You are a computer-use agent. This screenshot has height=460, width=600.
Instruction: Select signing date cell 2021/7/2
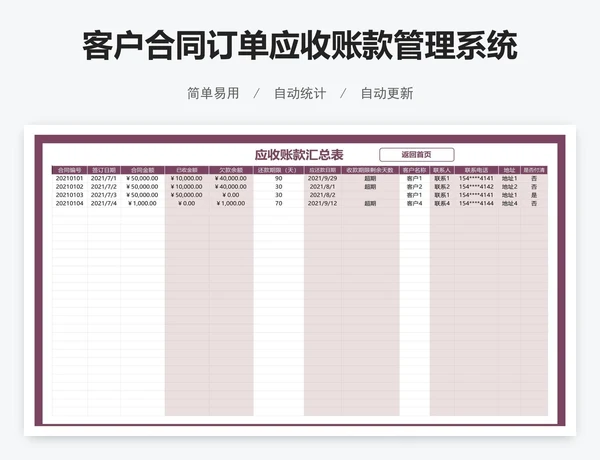[x=104, y=187]
